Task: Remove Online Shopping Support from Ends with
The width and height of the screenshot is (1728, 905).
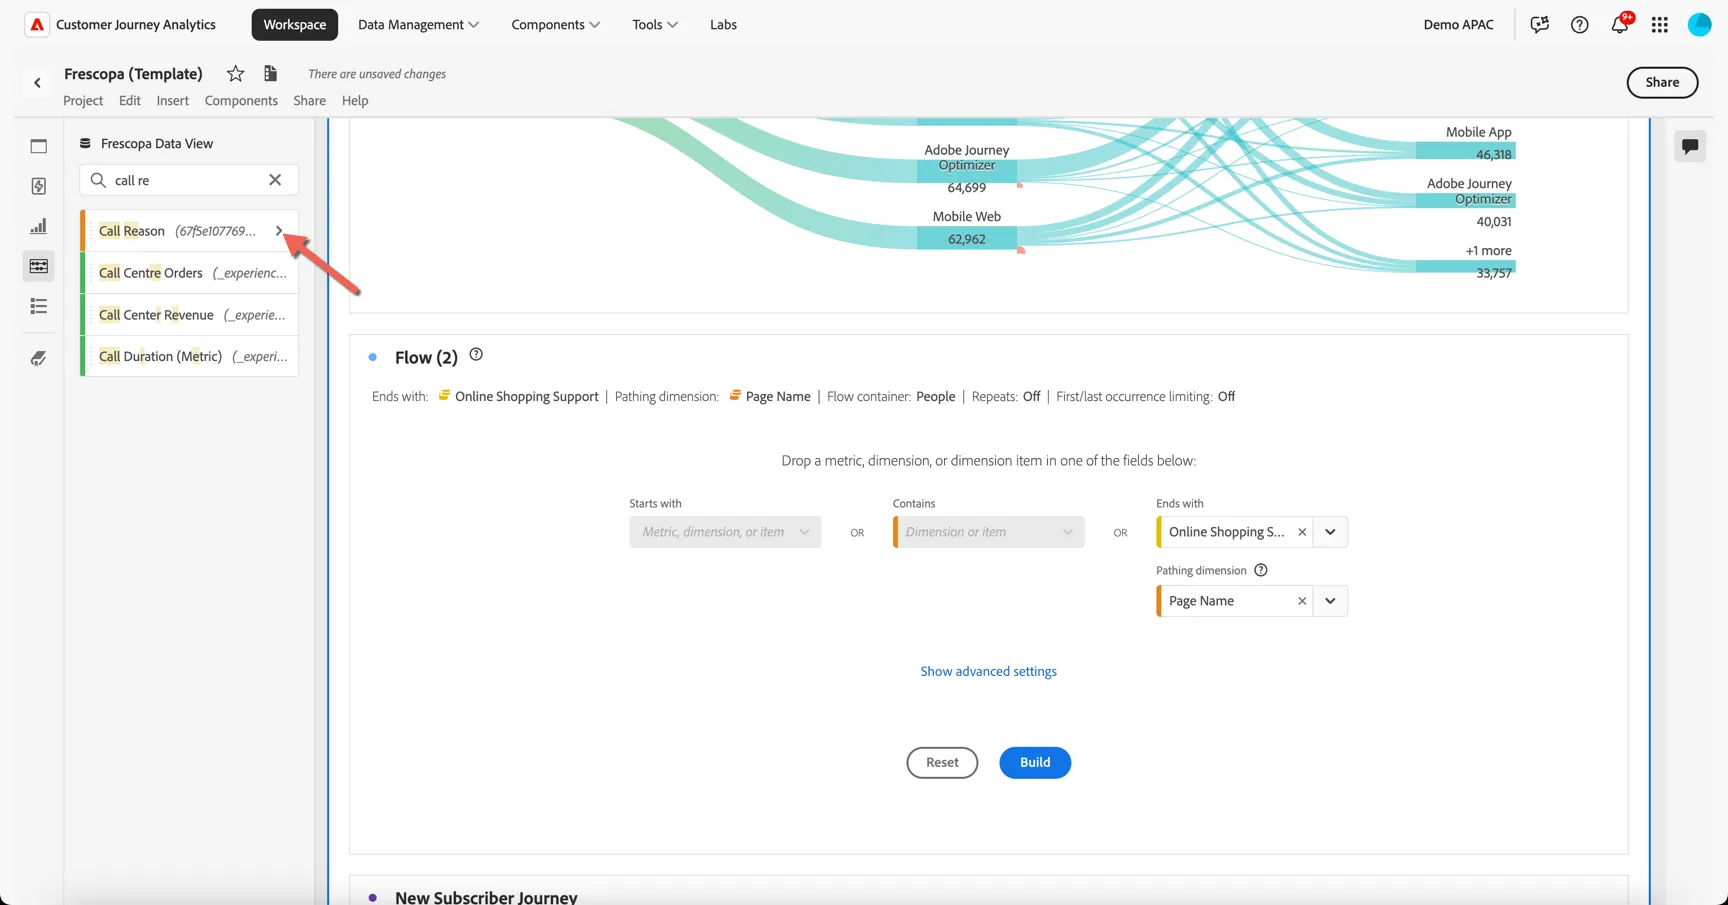Action: pyautogui.click(x=1302, y=532)
